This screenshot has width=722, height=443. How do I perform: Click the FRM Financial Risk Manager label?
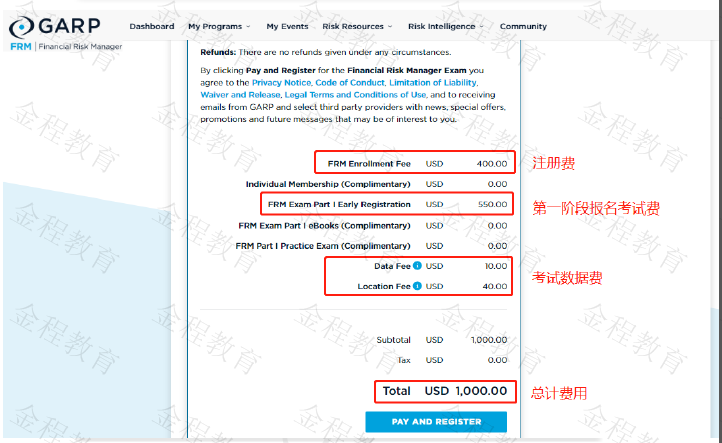(x=66, y=47)
